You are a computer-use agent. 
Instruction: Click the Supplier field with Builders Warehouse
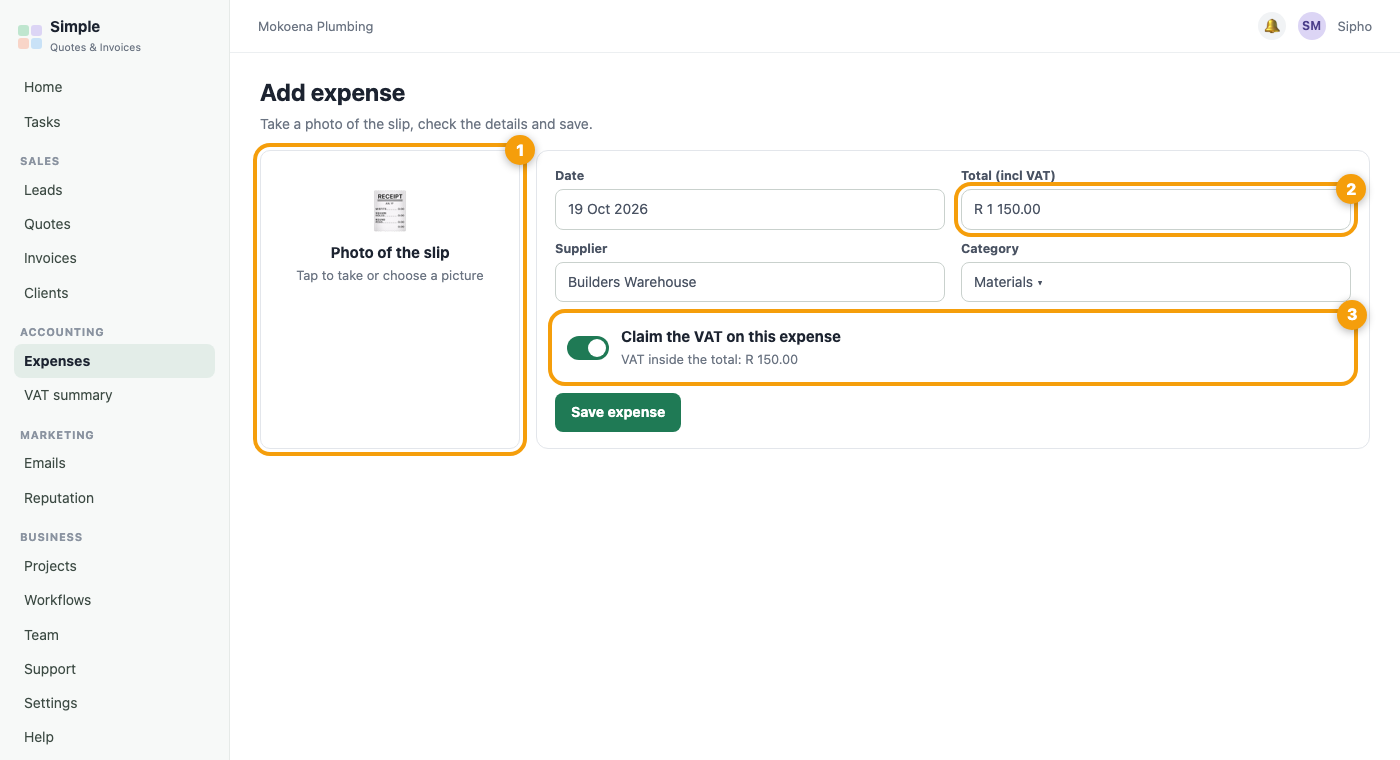pos(750,282)
